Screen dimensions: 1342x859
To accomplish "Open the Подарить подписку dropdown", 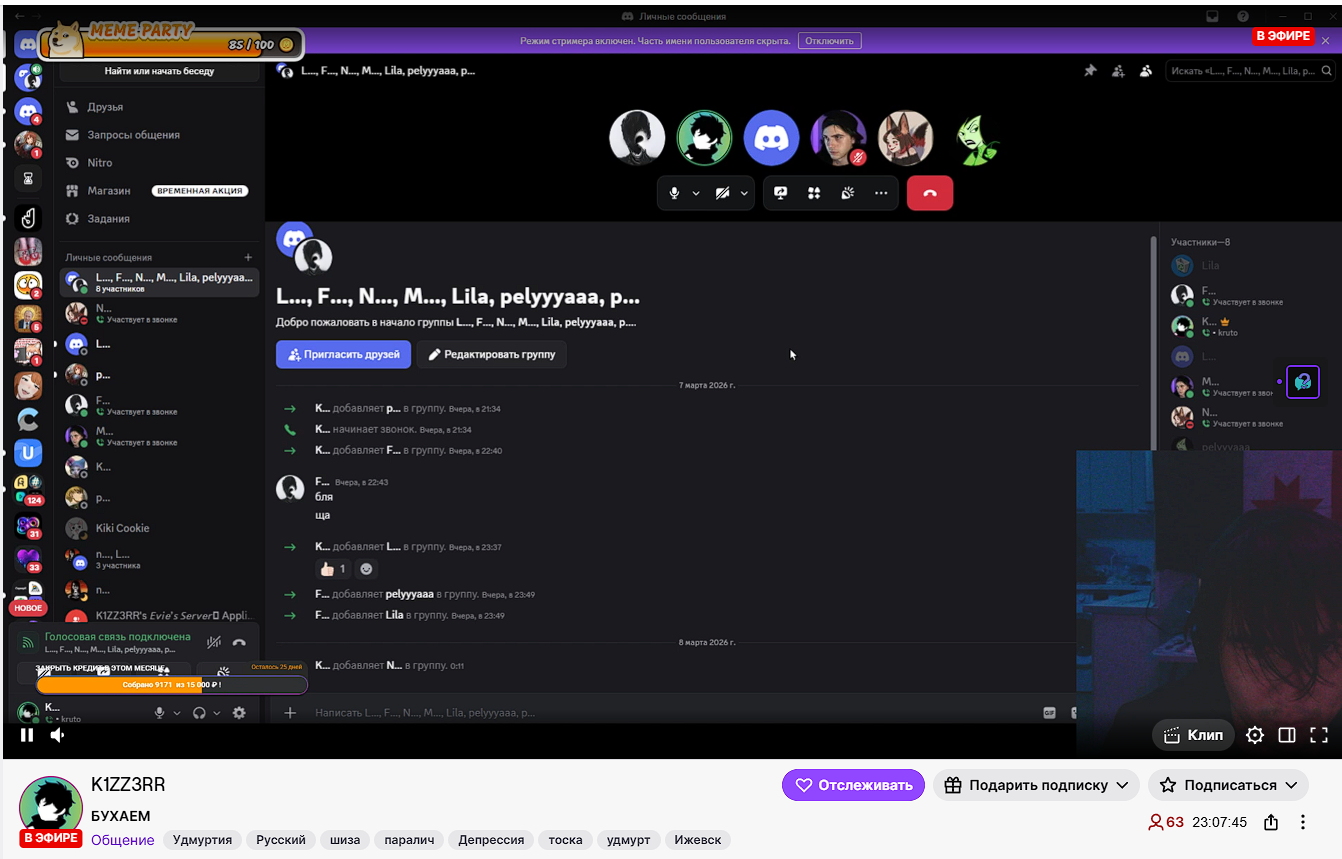I will pyautogui.click(x=1036, y=785).
